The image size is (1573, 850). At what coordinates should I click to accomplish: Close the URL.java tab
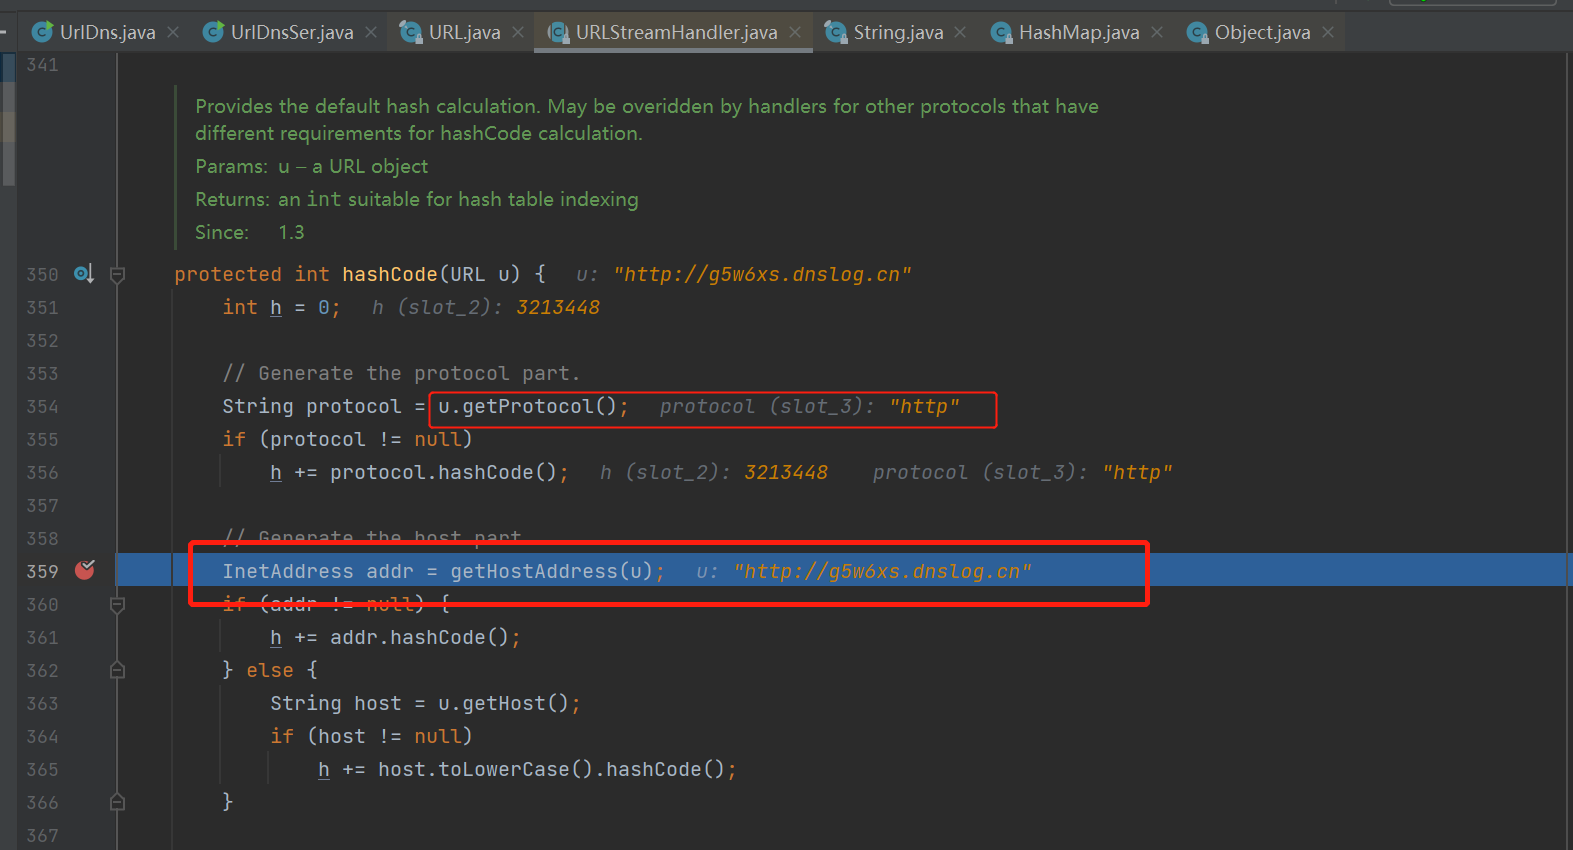518,32
